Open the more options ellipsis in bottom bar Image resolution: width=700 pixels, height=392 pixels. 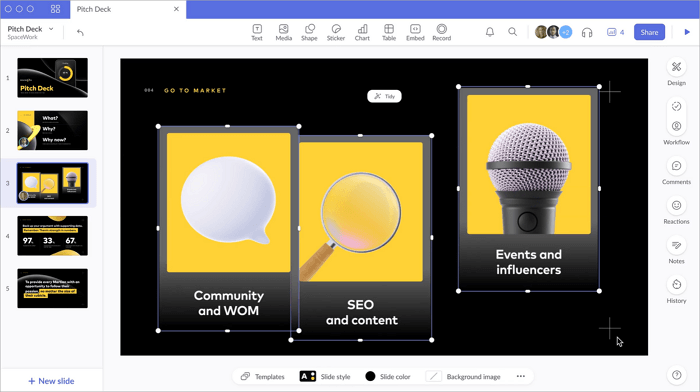pos(521,376)
